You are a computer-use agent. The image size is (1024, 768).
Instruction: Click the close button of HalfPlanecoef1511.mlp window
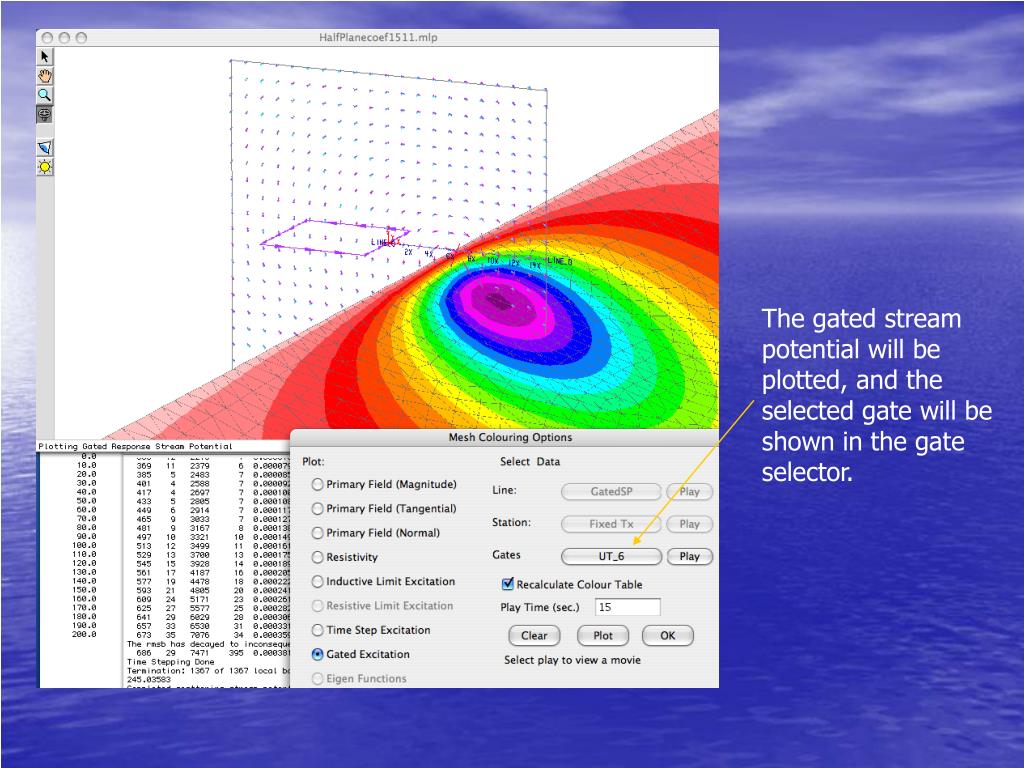[x=47, y=38]
